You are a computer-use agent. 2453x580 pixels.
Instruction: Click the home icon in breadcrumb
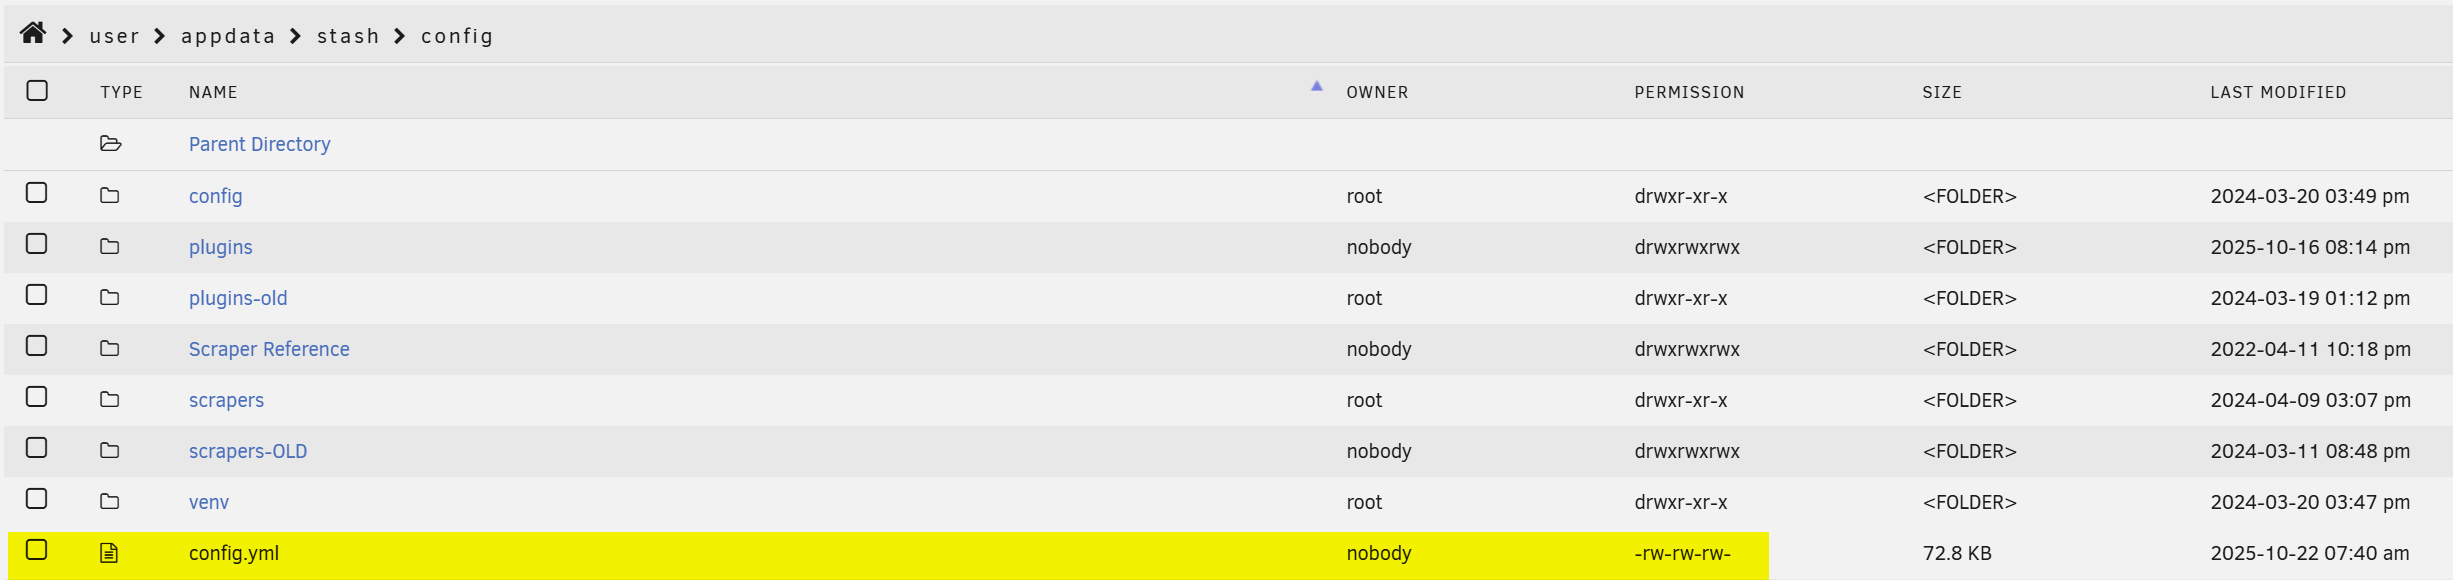point(33,34)
